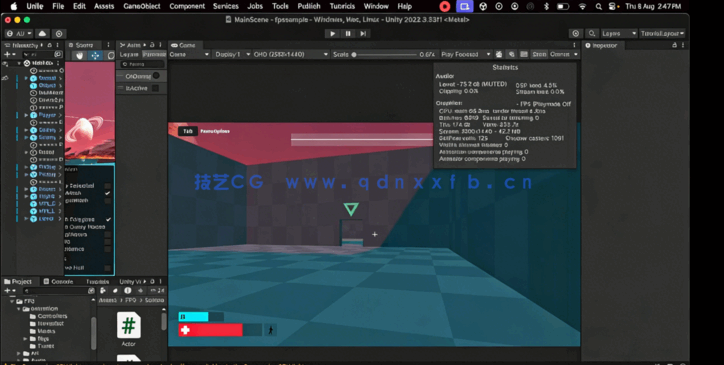This screenshot has height=365, width=724.
Task: Open the Game view mode dropdown
Action: point(189,55)
